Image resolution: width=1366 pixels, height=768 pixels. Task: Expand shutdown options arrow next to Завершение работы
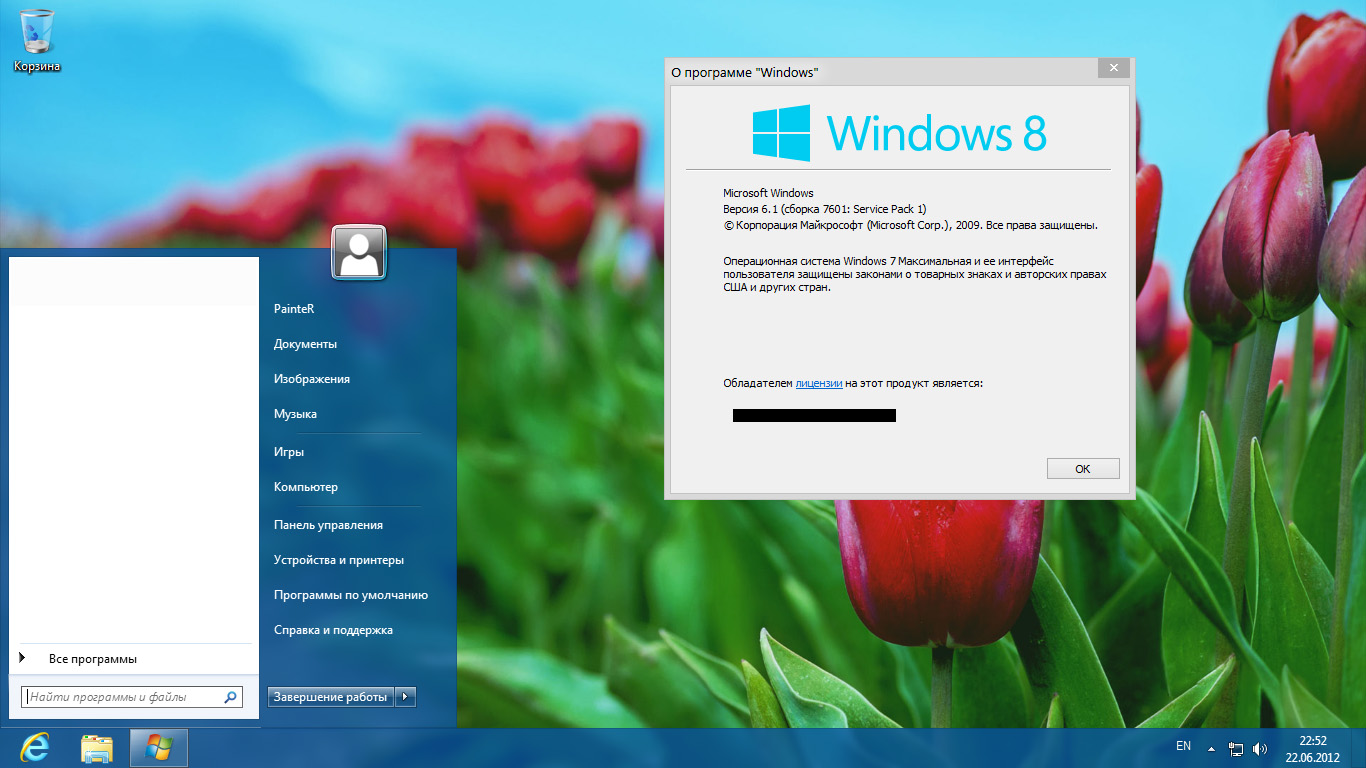tap(405, 697)
